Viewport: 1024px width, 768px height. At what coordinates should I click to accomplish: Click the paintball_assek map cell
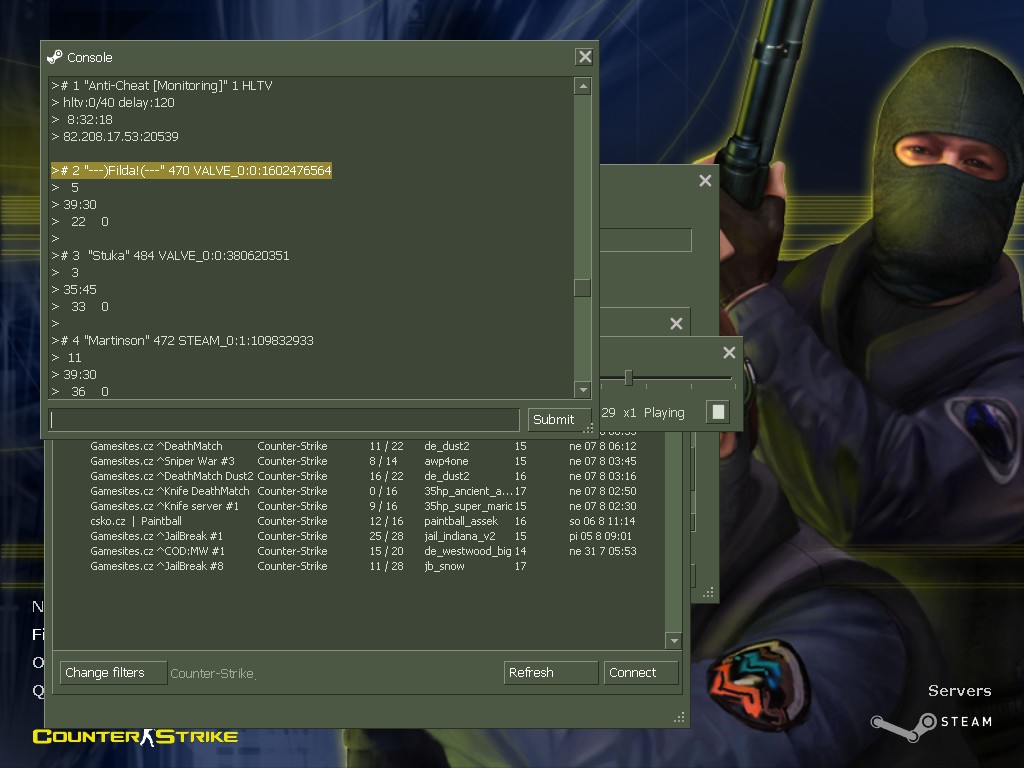coord(461,521)
